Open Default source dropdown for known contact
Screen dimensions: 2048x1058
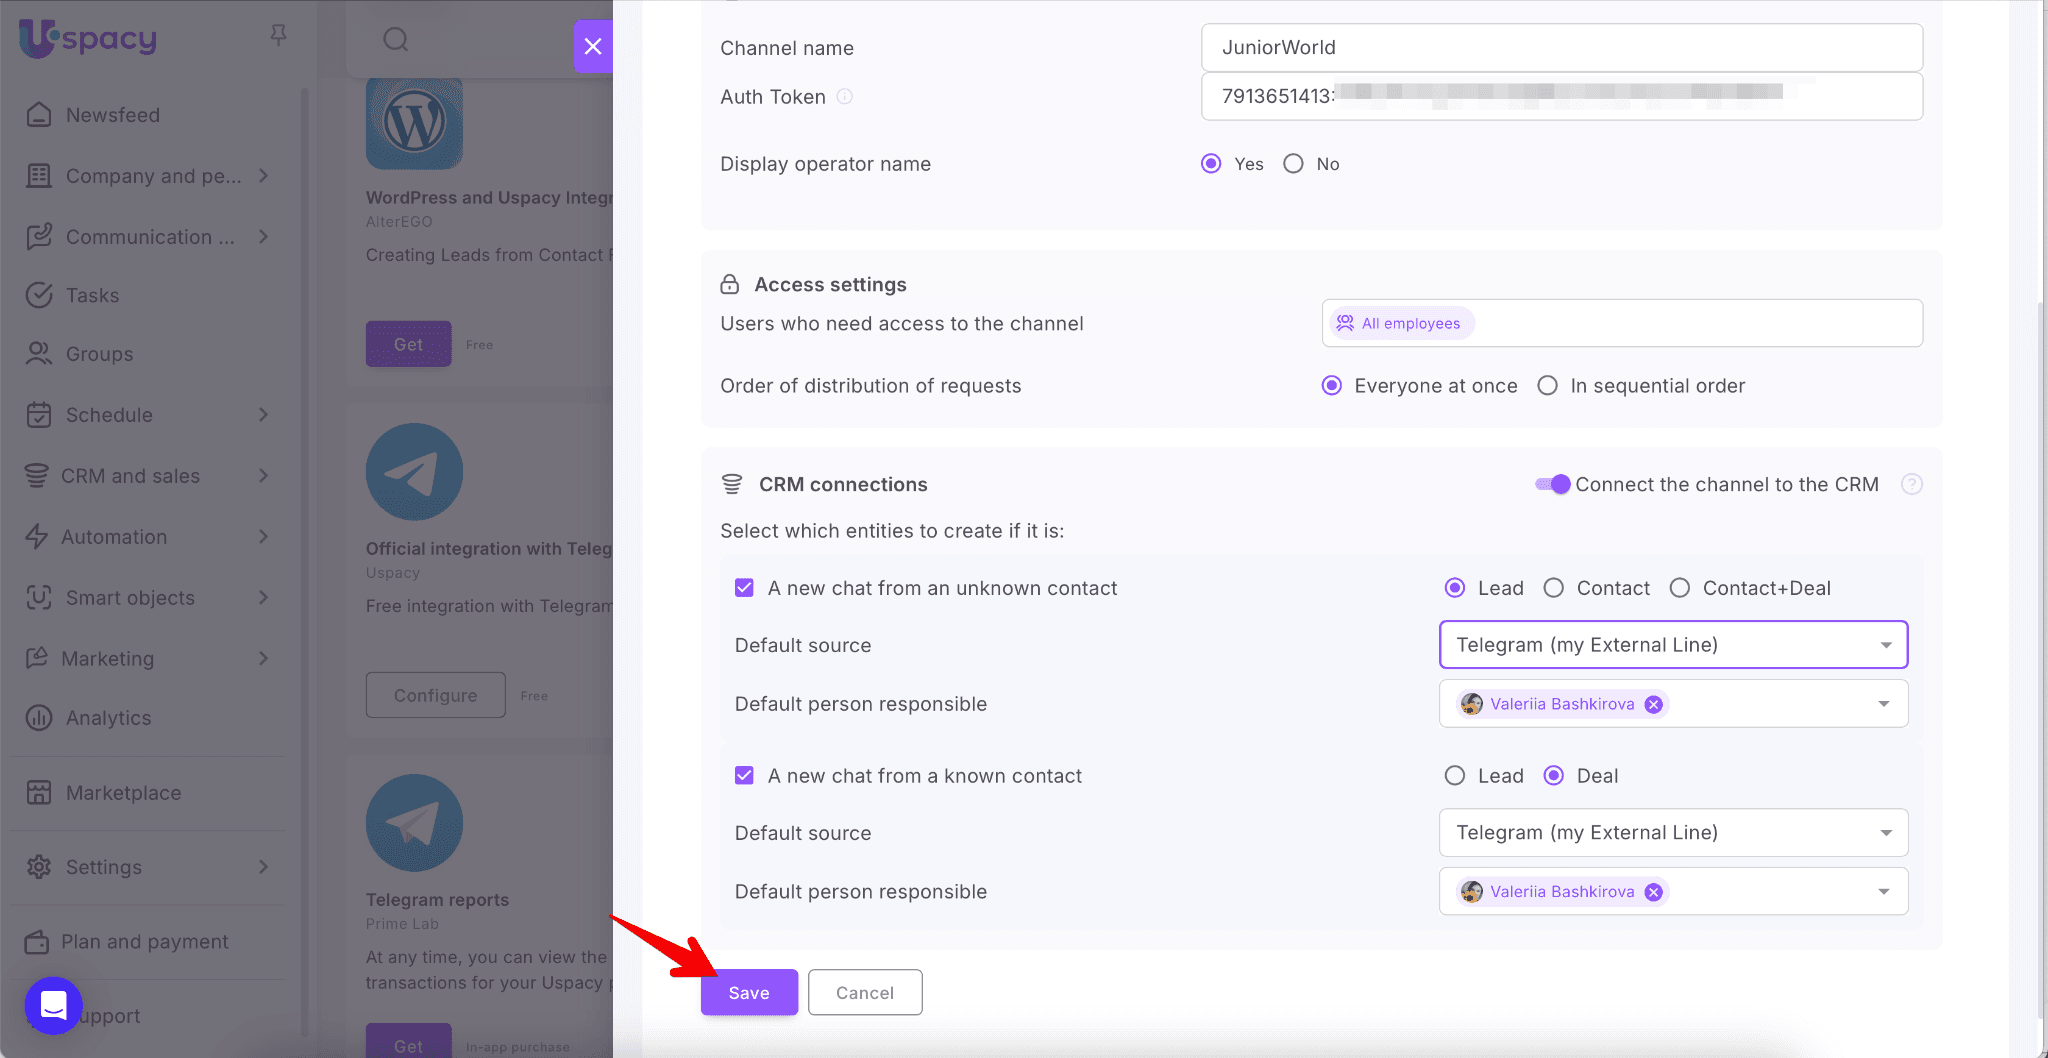(1672, 833)
